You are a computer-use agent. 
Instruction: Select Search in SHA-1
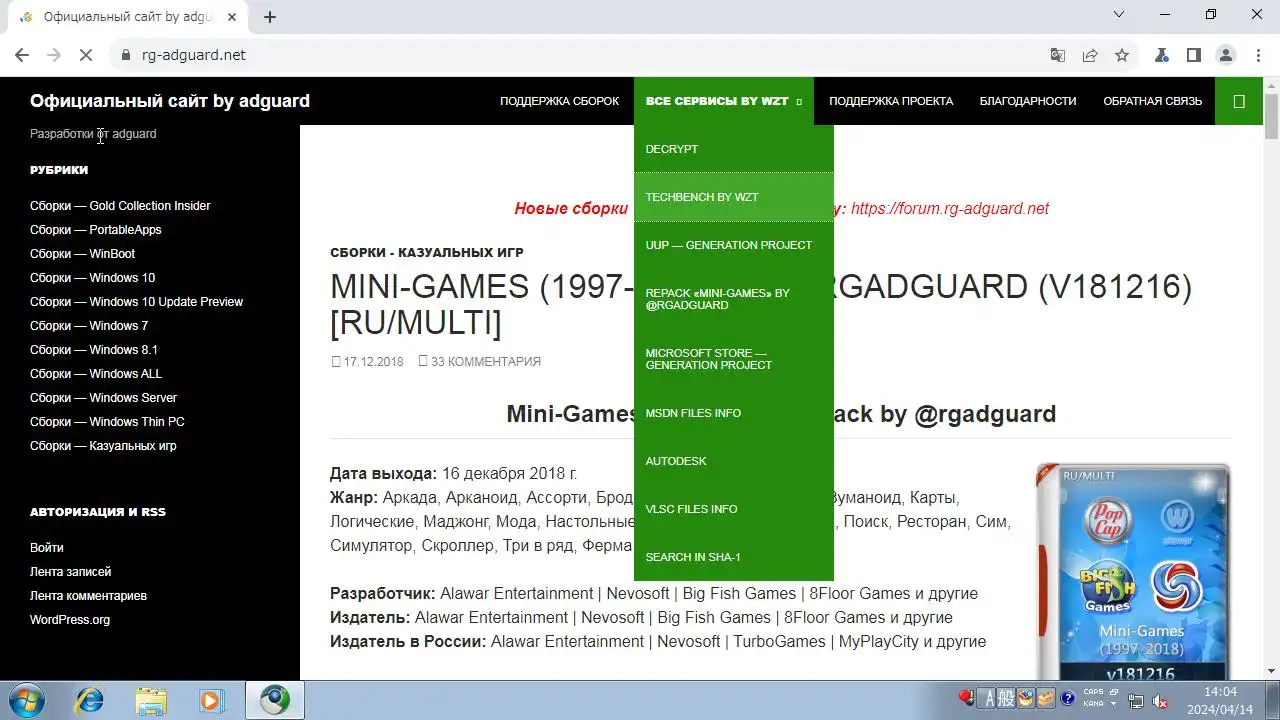[734, 557]
